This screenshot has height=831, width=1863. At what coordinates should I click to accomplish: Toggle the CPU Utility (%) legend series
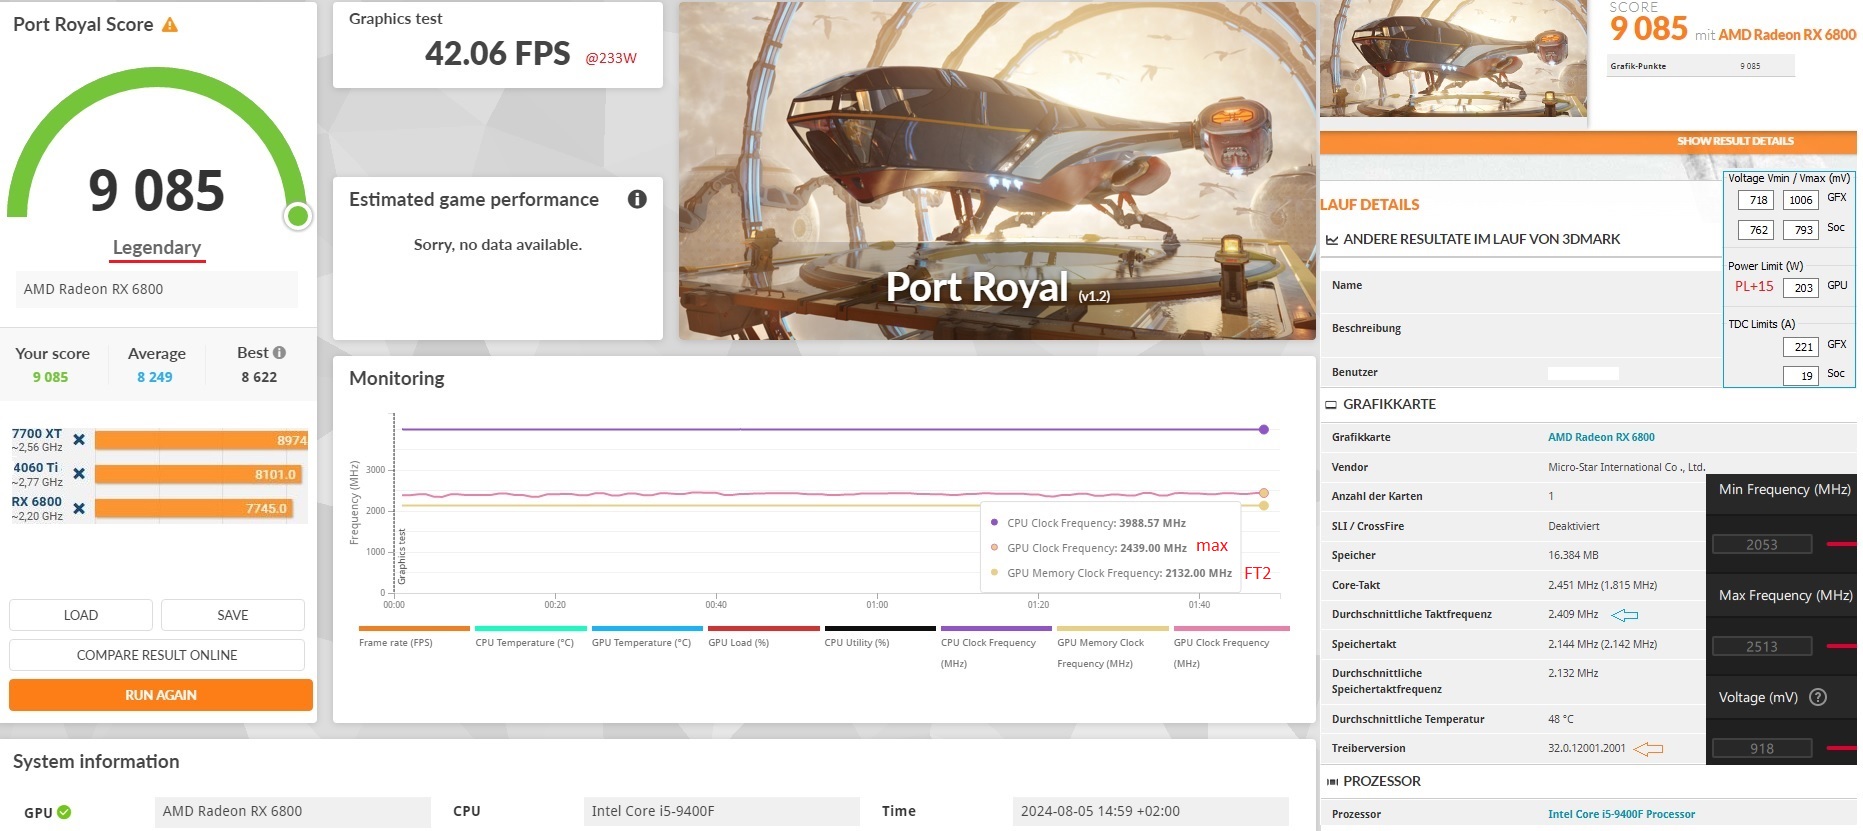[x=880, y=637]
